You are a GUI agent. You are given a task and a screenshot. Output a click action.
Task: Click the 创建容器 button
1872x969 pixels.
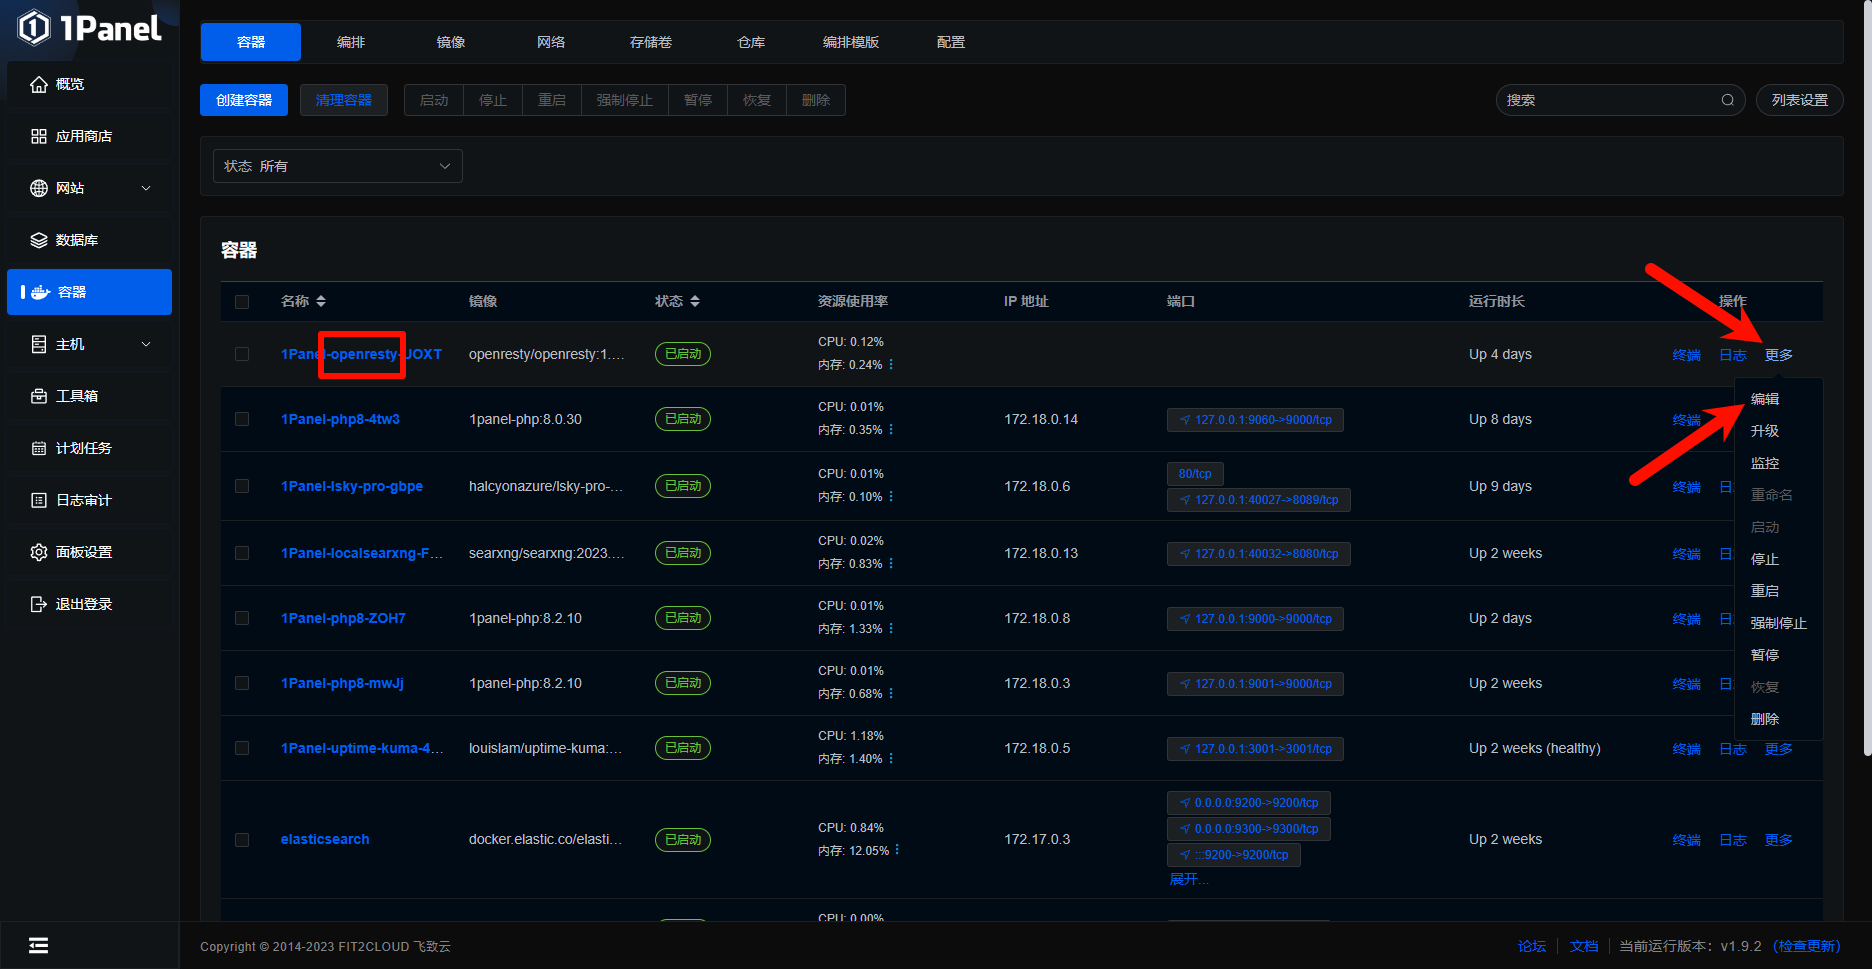tap(244, 100)
